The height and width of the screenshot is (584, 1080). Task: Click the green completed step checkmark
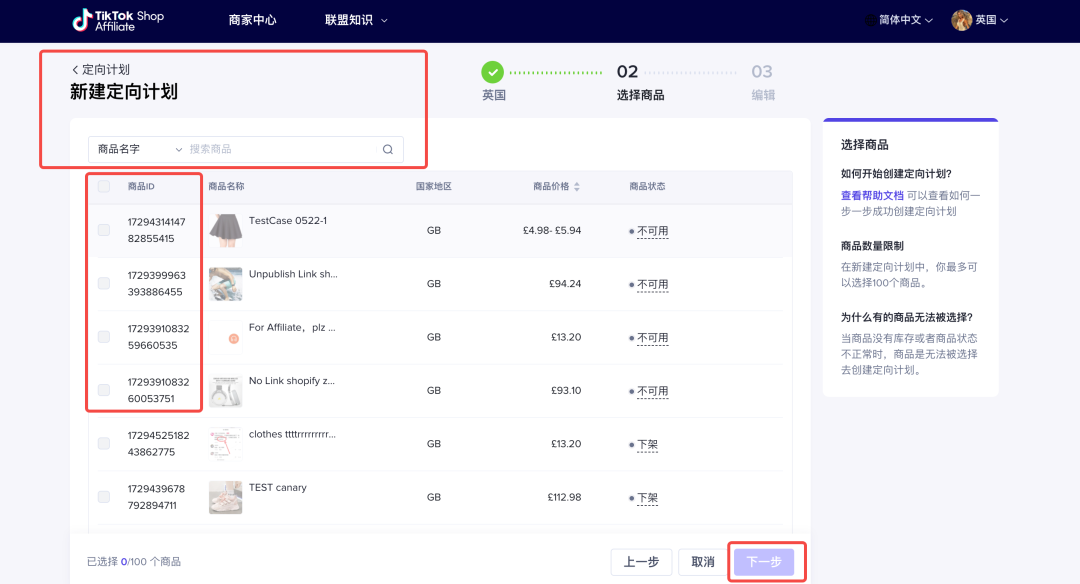pos(492,72)
